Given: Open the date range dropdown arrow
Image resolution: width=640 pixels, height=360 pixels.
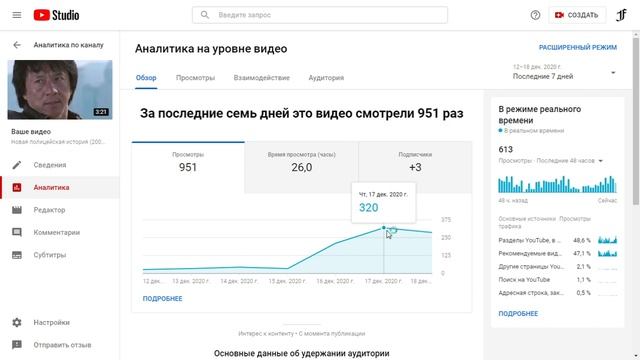Looking at the screenshot, I should coord(613,73).
